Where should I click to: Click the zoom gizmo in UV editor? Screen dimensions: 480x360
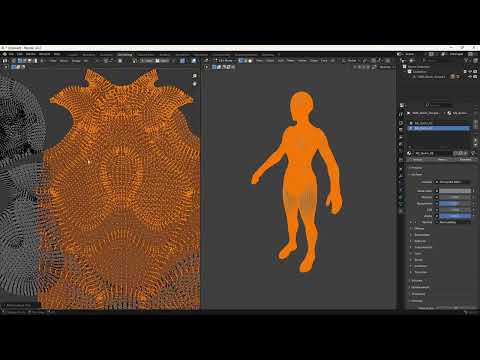click(x=195, y=76)
